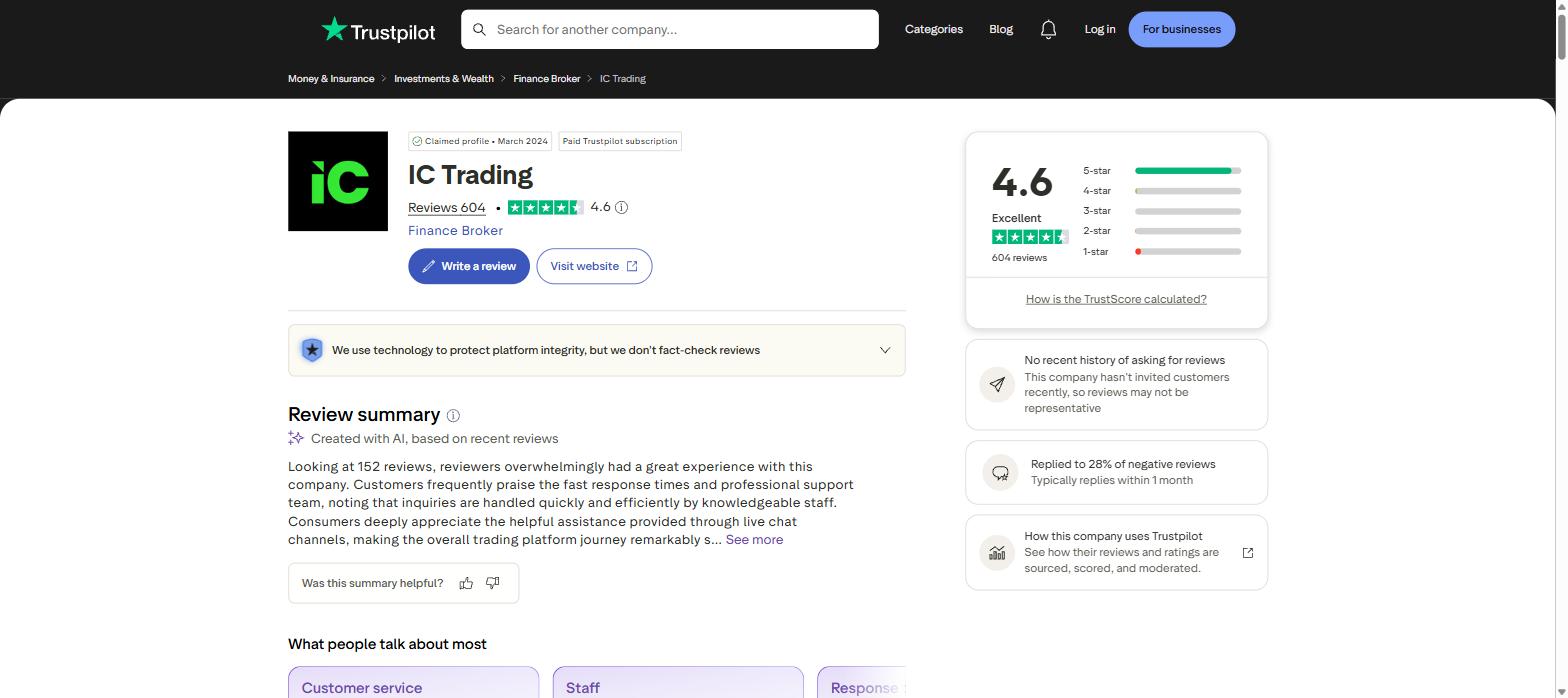The width and height of the screenshot is (1568, 698).
Task: Click the AI sparkle icon under Review summary
Action: [x=296, y=438]
